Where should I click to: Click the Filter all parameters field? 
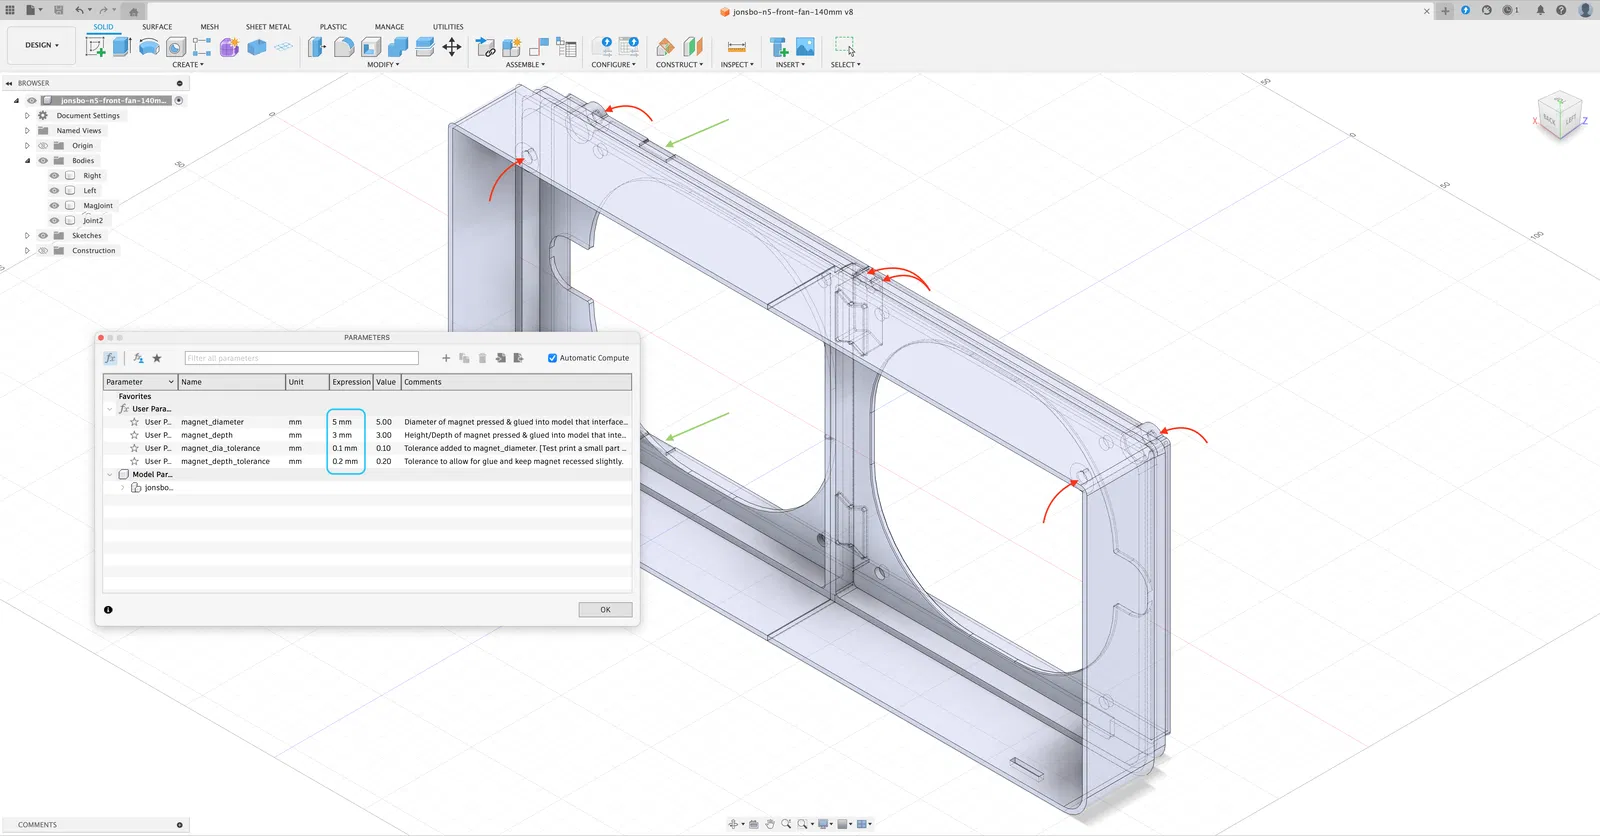(x=301, y=358)
